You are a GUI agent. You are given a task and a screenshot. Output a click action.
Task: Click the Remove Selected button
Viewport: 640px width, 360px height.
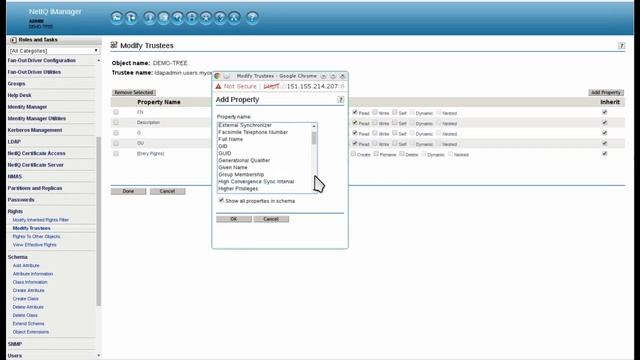click(x=133, y=93)
